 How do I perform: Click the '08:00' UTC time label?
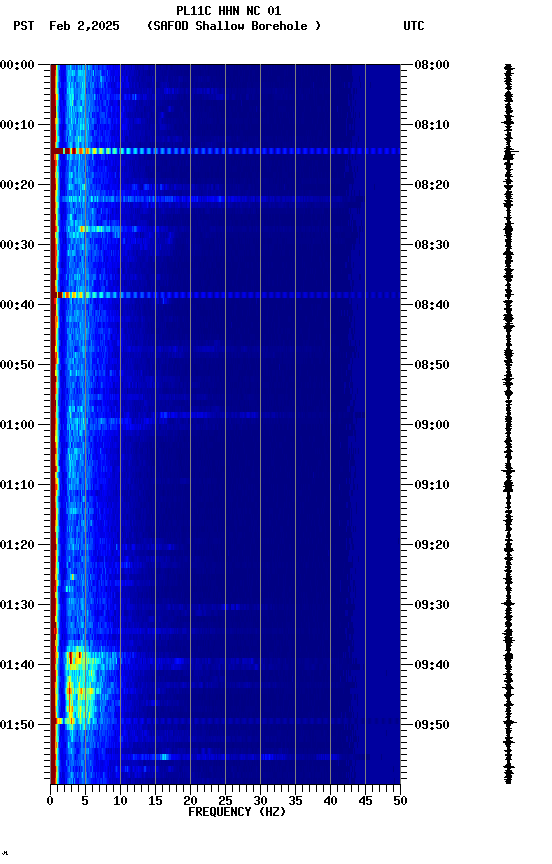pyautogui.click(x=432, y=65)
